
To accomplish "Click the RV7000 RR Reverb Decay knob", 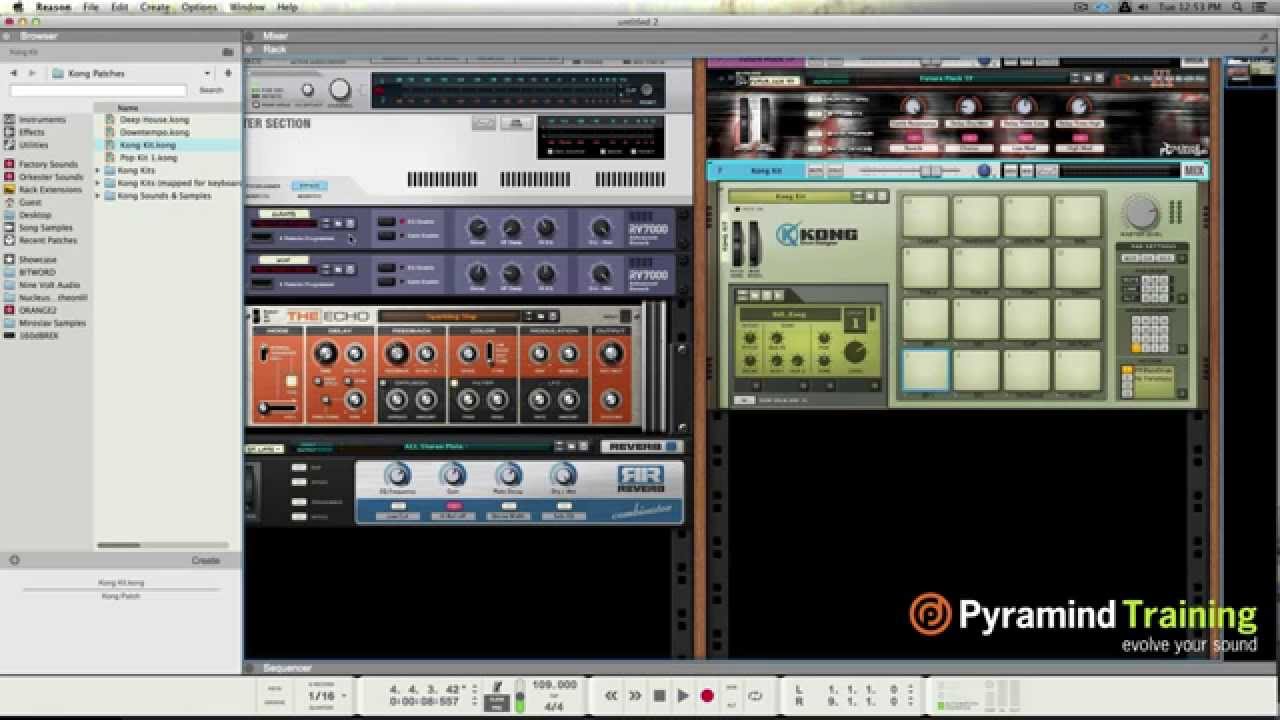I will pos(508,476).
